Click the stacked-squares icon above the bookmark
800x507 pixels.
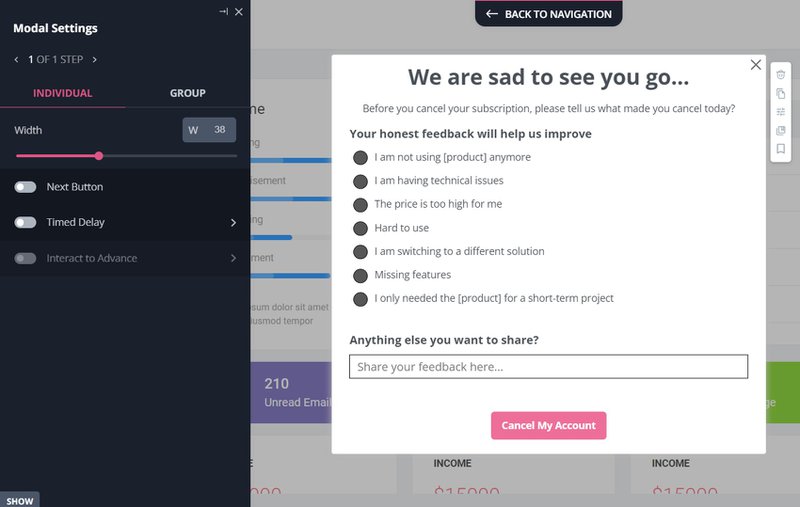click(x=781, y=130)
